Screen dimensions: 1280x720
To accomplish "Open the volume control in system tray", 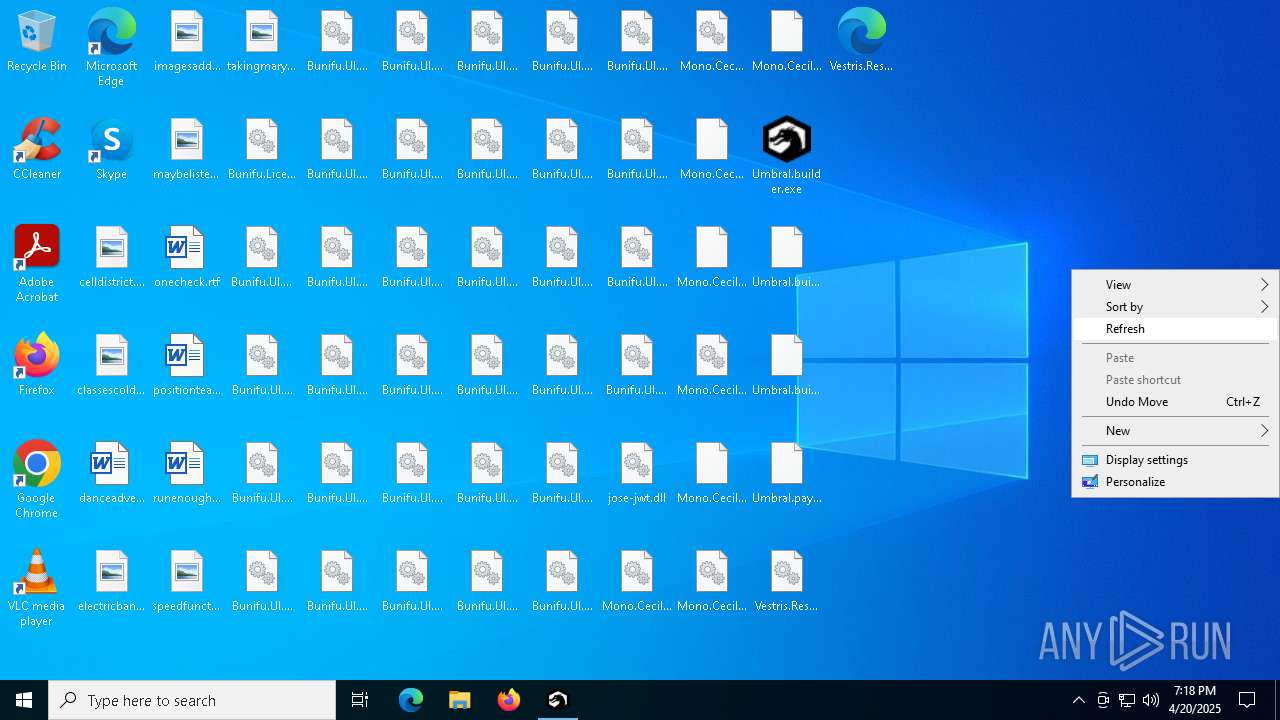I will (1151, 700).
